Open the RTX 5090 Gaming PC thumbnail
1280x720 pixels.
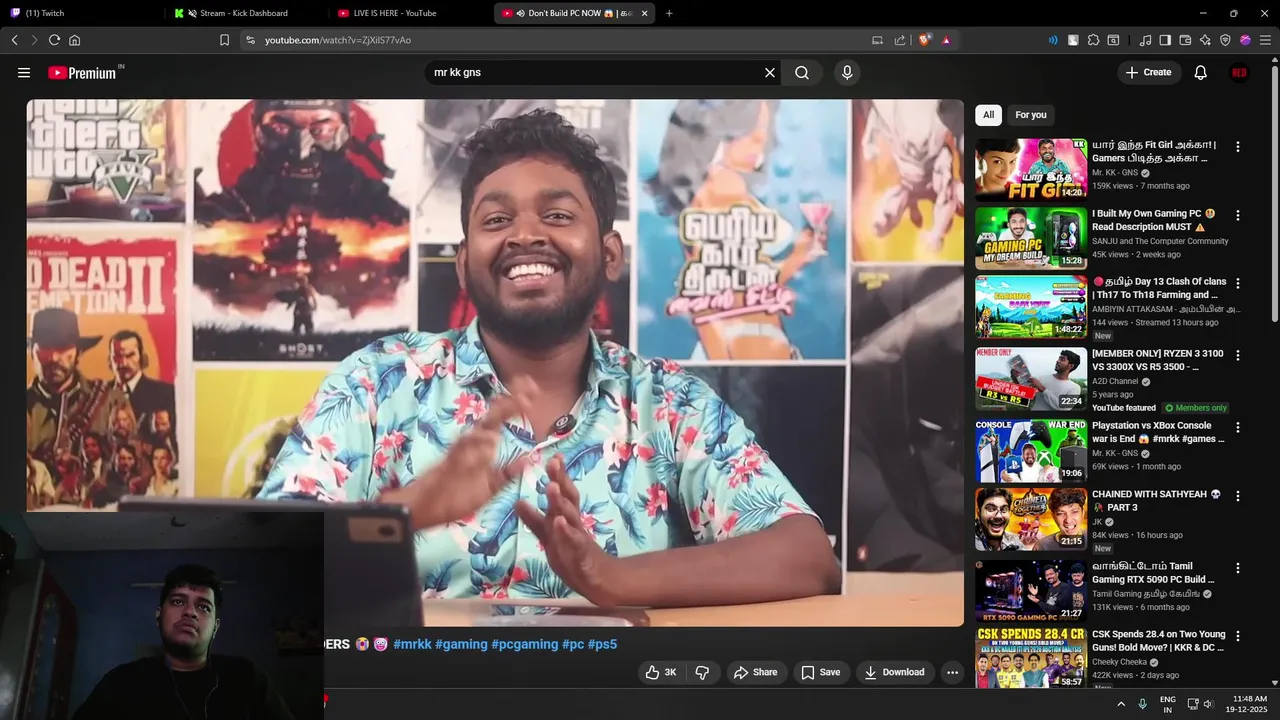[1031, 591]
